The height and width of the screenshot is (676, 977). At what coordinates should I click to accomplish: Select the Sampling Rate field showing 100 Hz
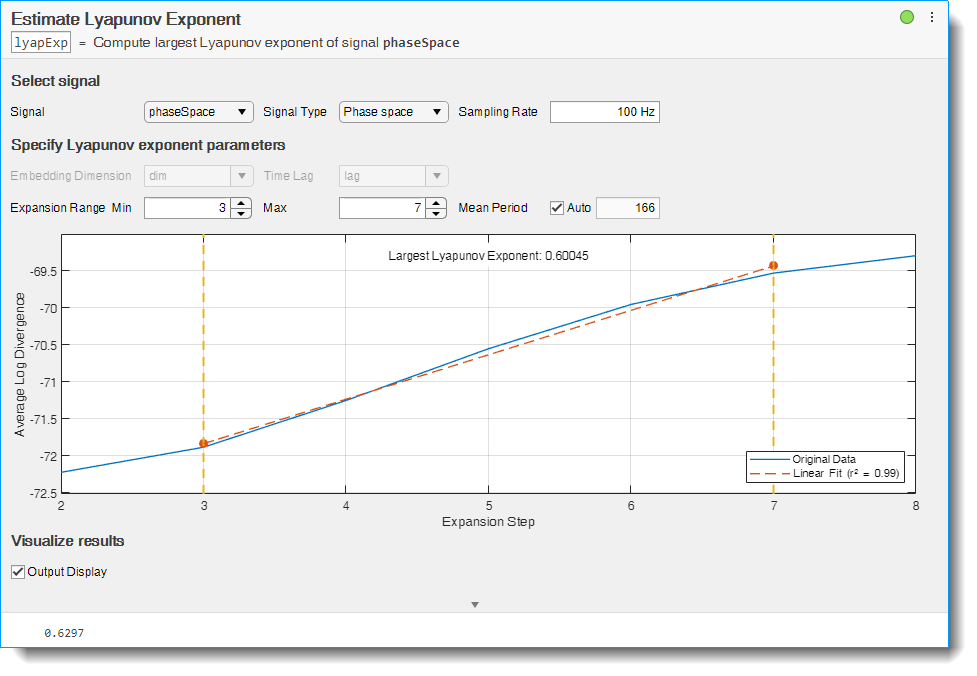click(x=604, y=112)
